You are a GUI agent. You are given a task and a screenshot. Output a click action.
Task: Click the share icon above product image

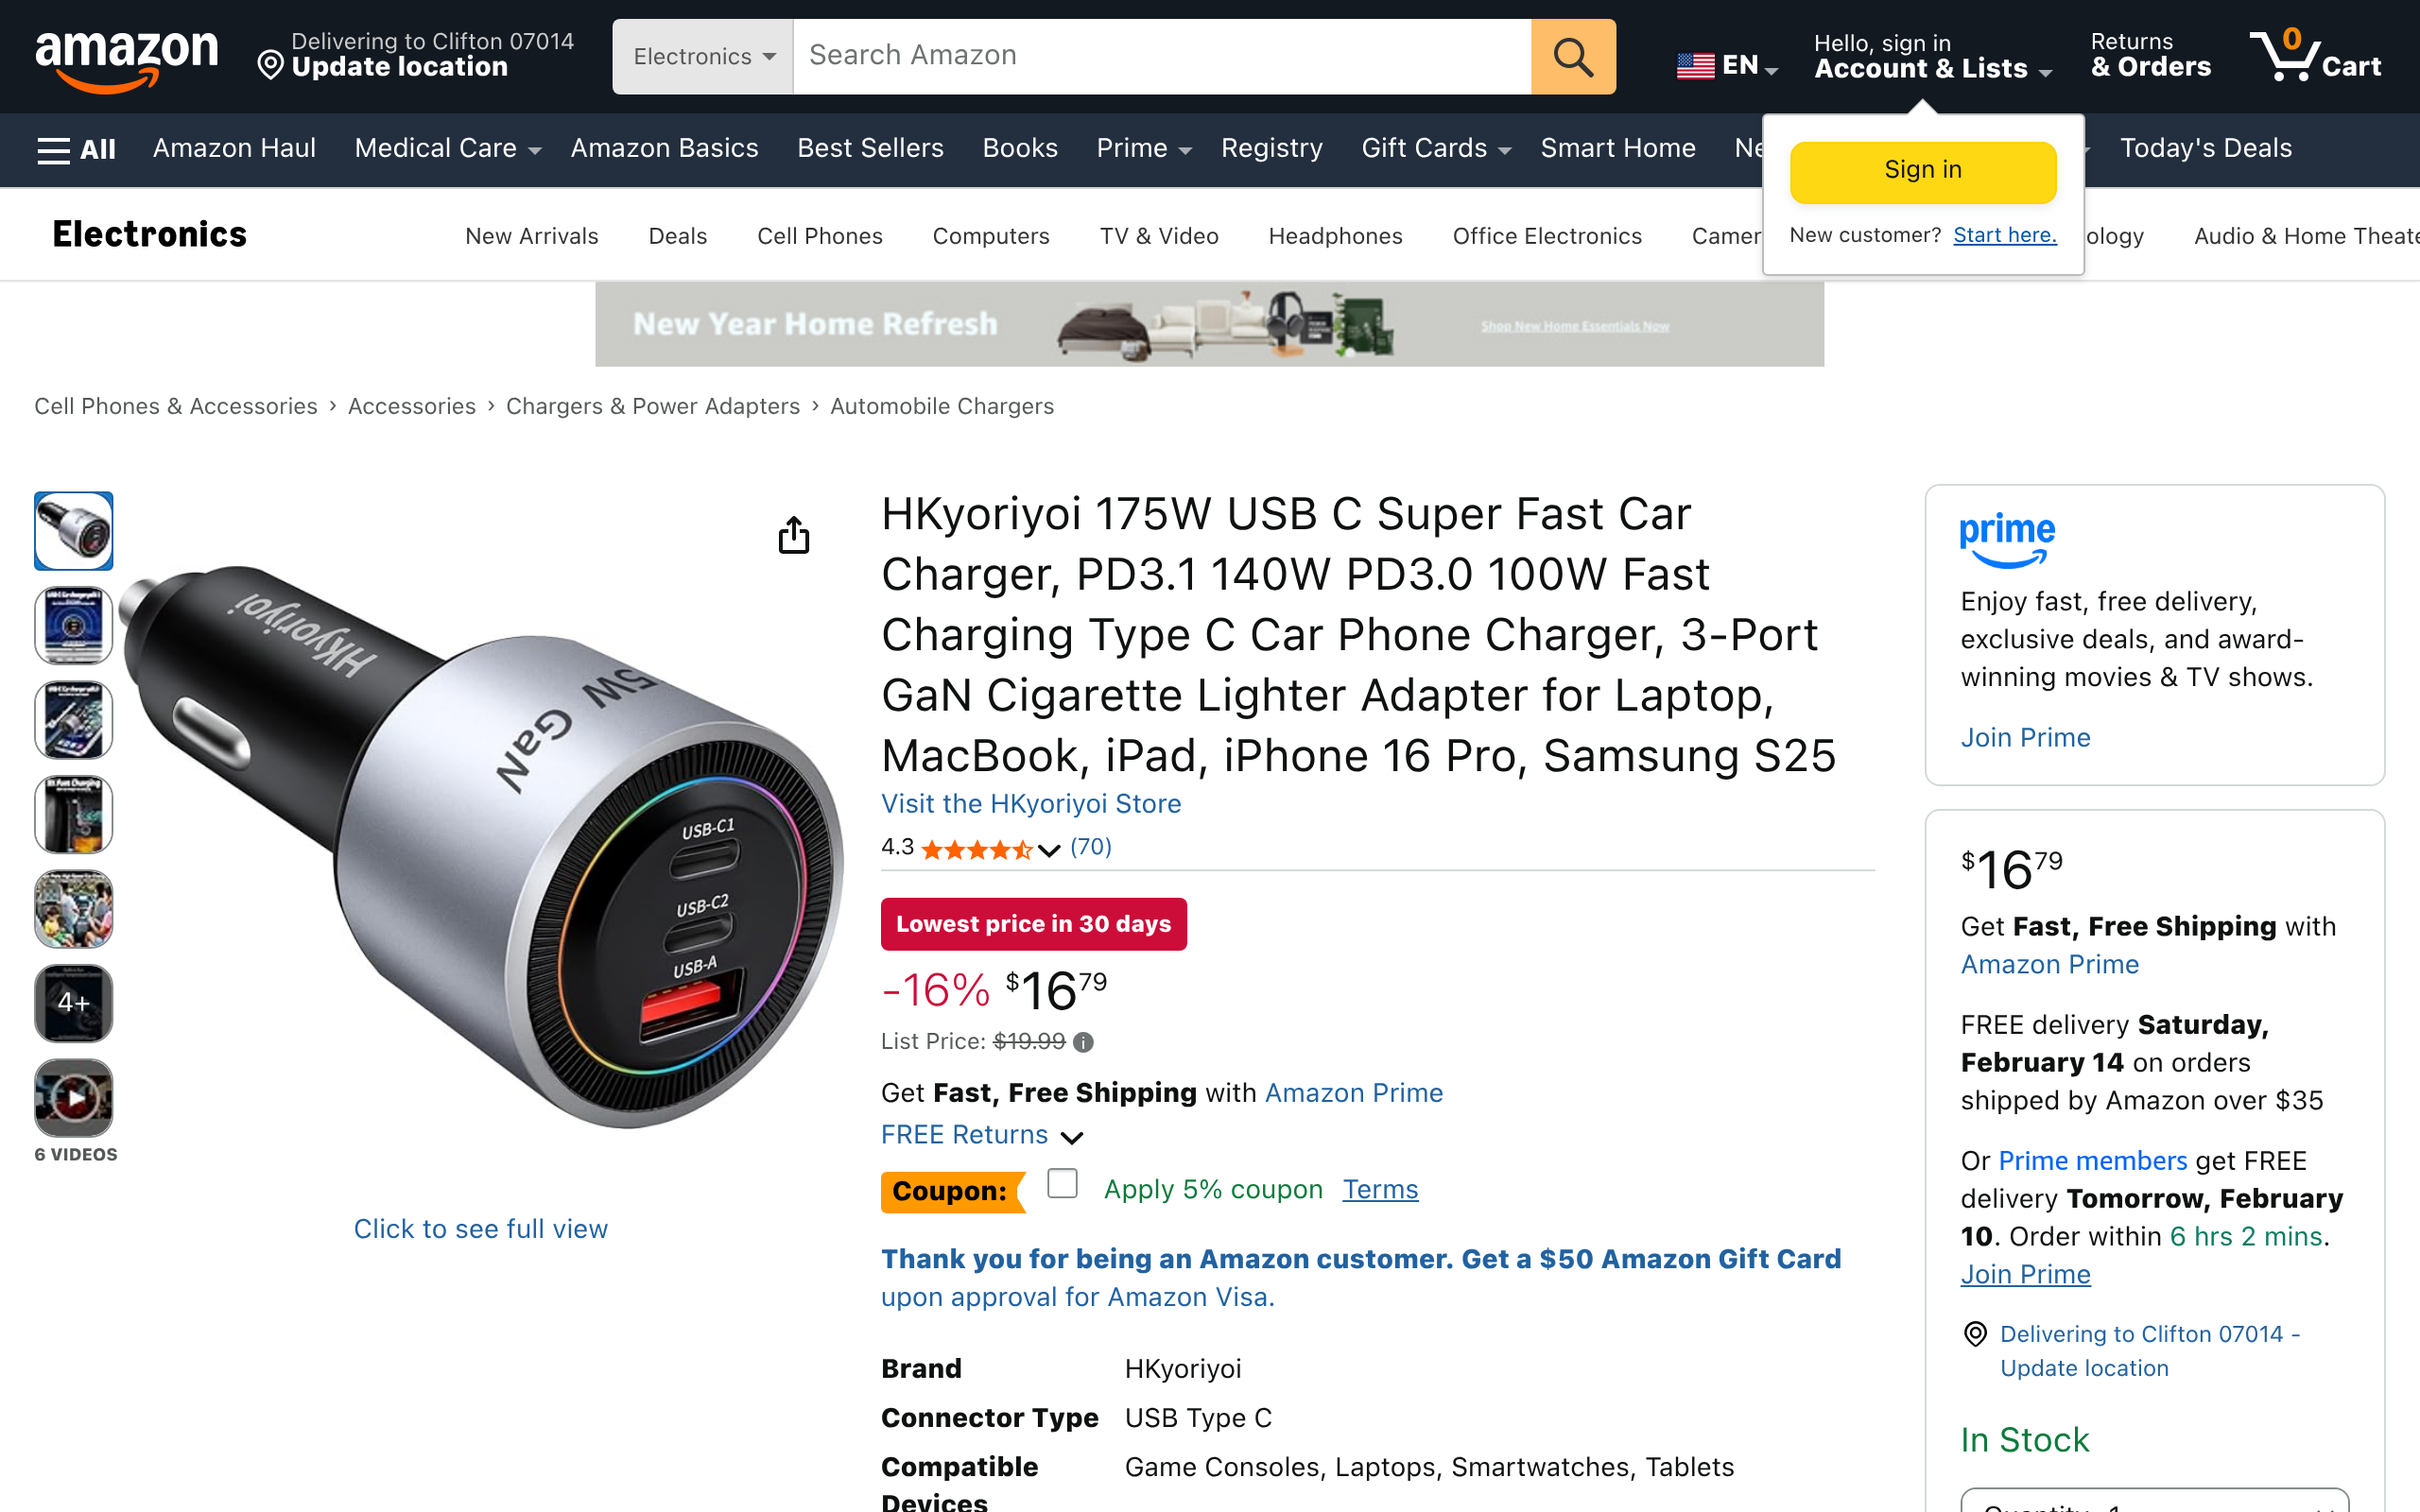(x=794, y=535)
